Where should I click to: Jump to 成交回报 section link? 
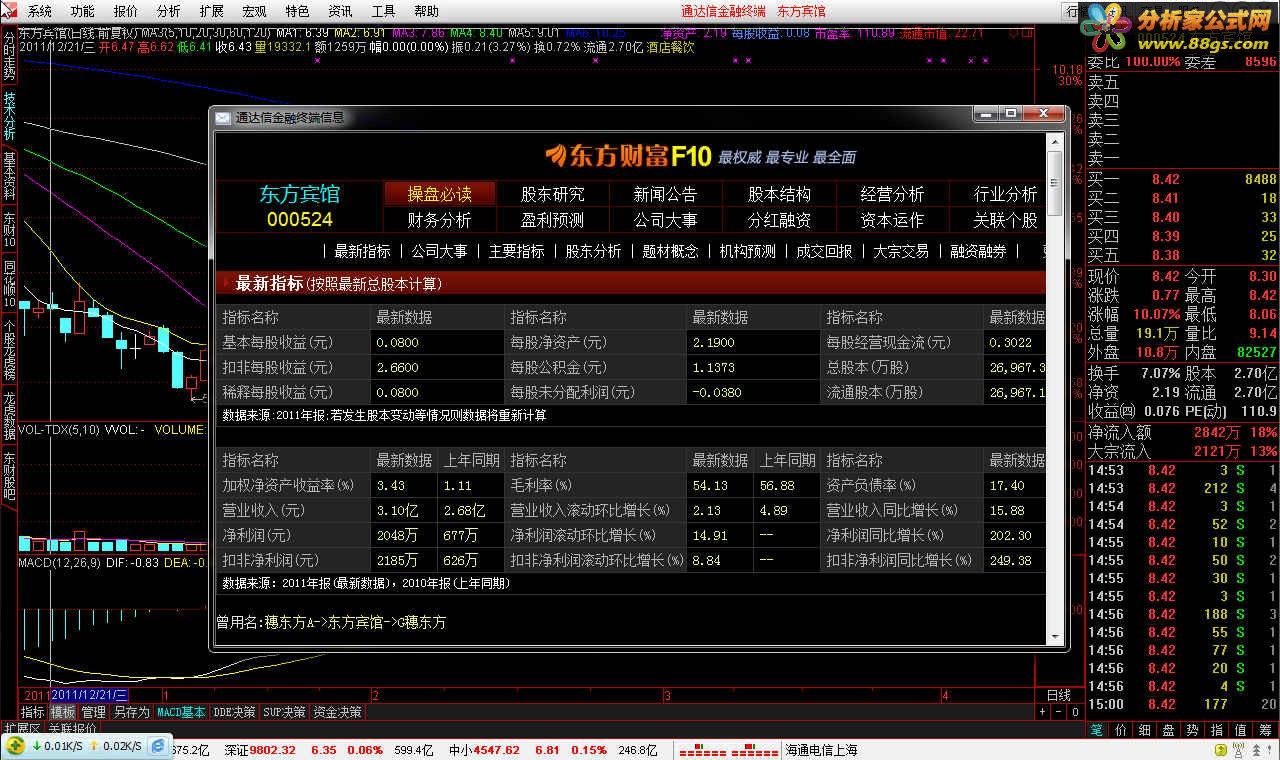[x=824, y=251]
